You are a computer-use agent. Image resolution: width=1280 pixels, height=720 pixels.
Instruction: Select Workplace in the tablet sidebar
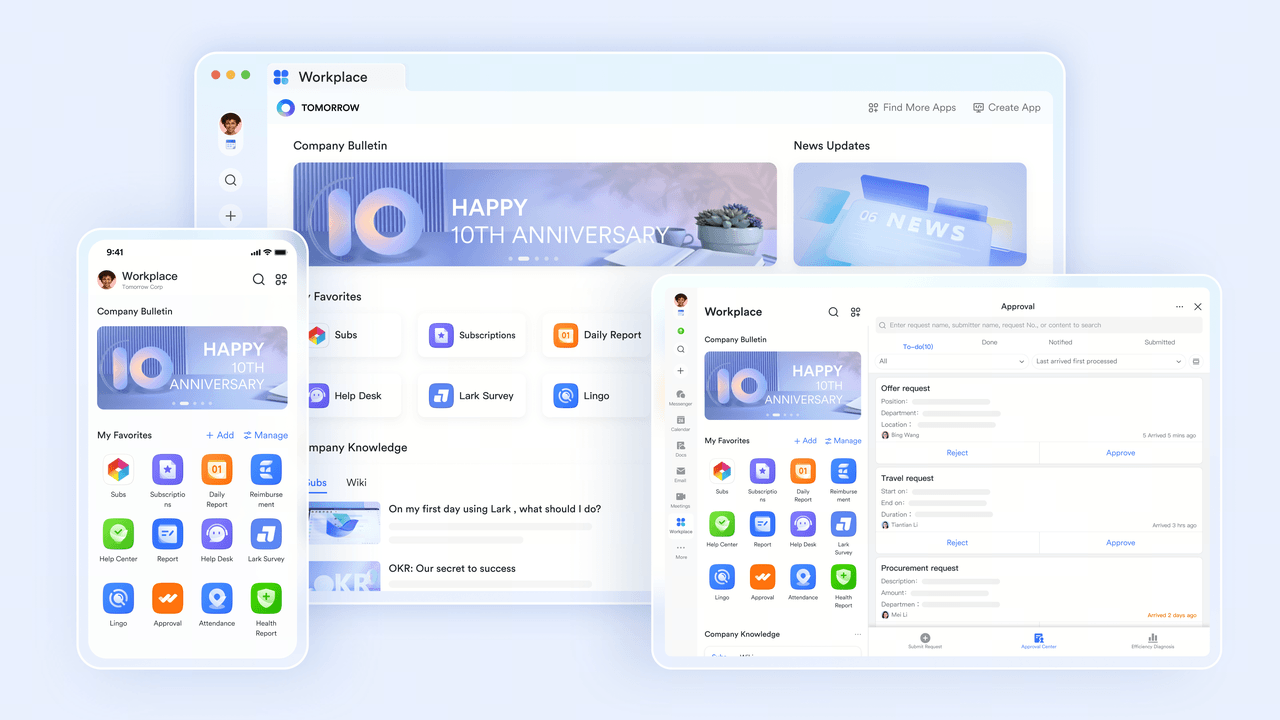(681, 525)
